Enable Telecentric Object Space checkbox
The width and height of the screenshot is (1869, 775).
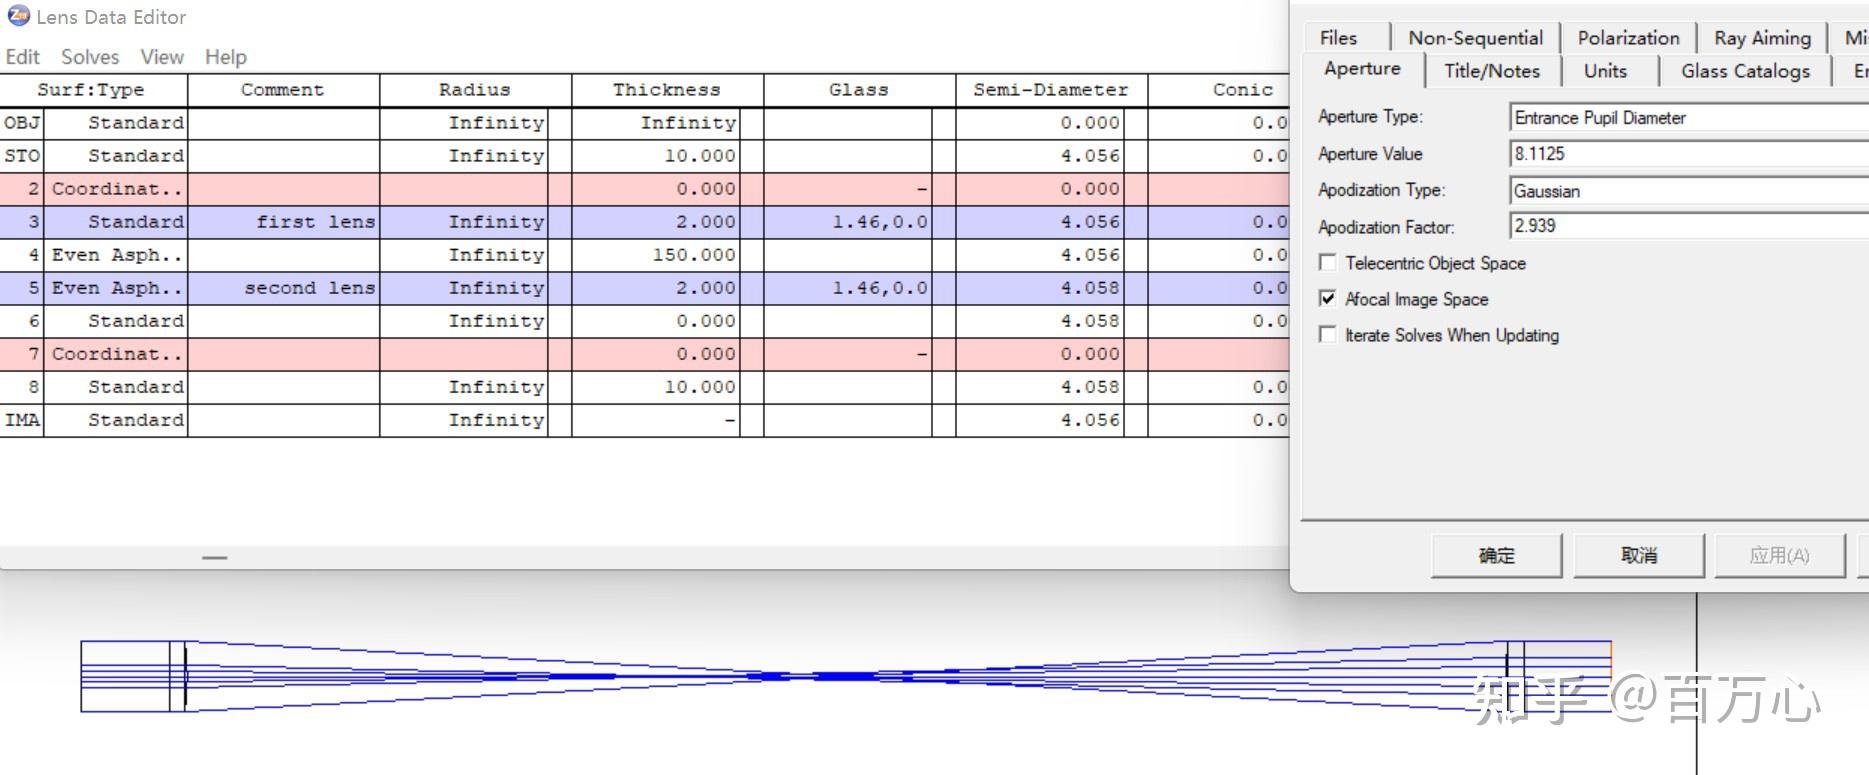point(1328,263)
